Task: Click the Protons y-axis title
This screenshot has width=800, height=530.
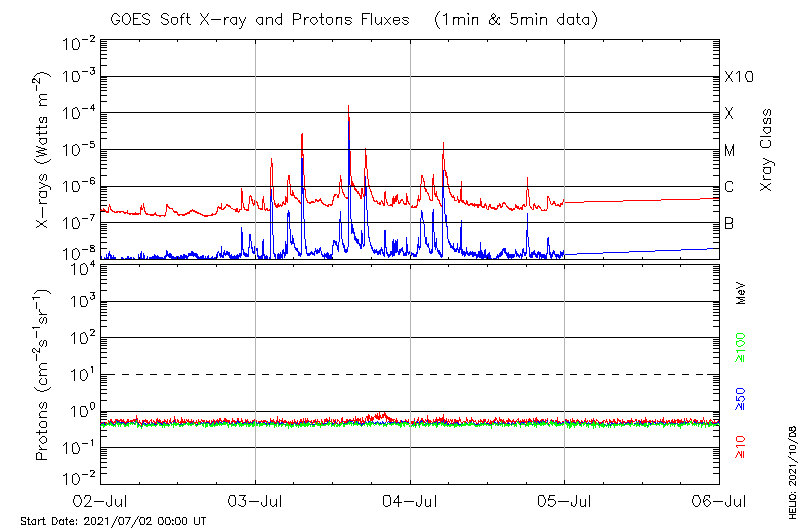Action: coord(43,374)
